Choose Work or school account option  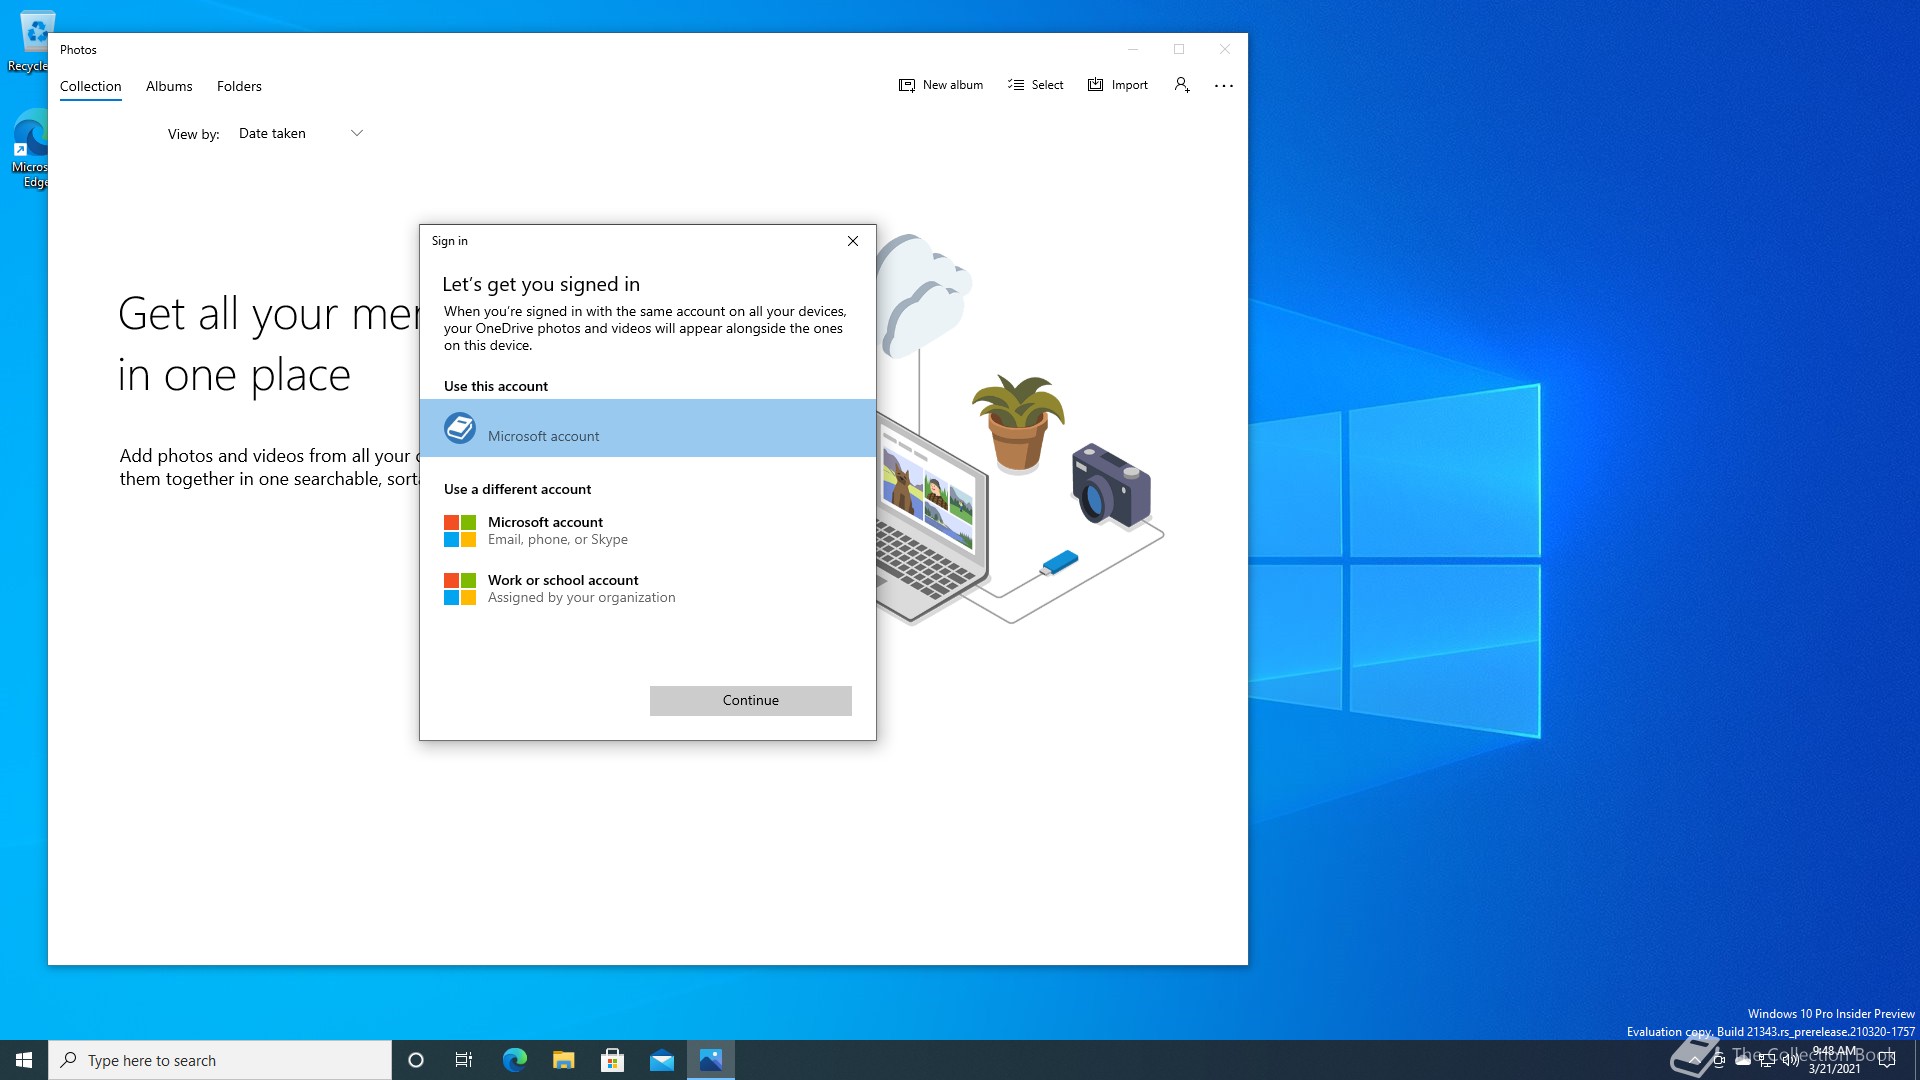(648, 589)
